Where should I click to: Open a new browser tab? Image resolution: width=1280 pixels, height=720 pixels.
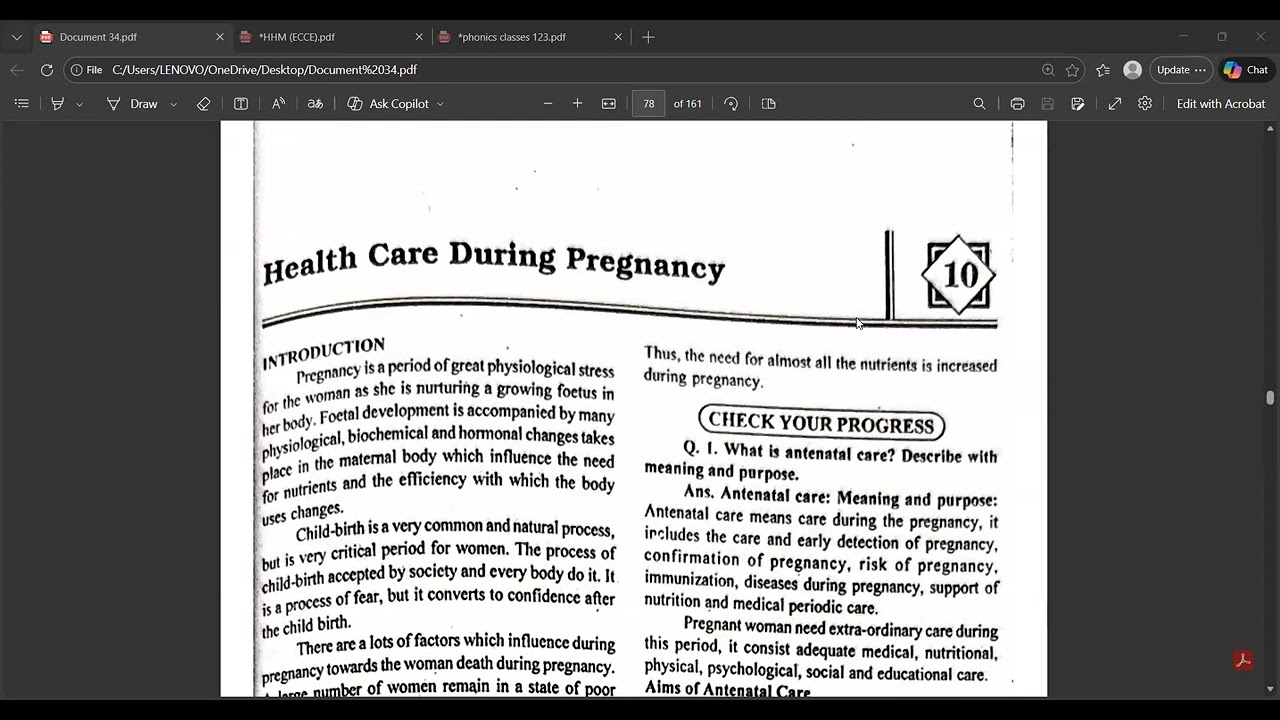click(648, 37)
